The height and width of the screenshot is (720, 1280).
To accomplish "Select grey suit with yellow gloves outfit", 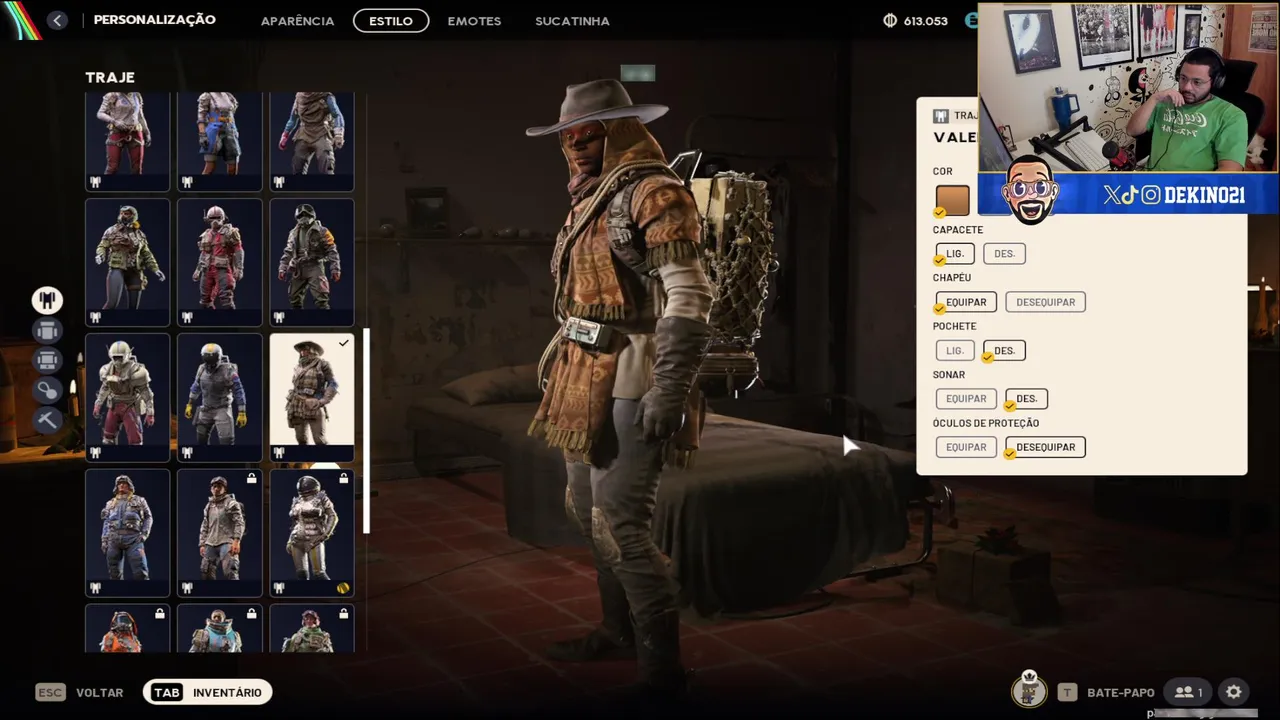I will (x=219, y=397).
